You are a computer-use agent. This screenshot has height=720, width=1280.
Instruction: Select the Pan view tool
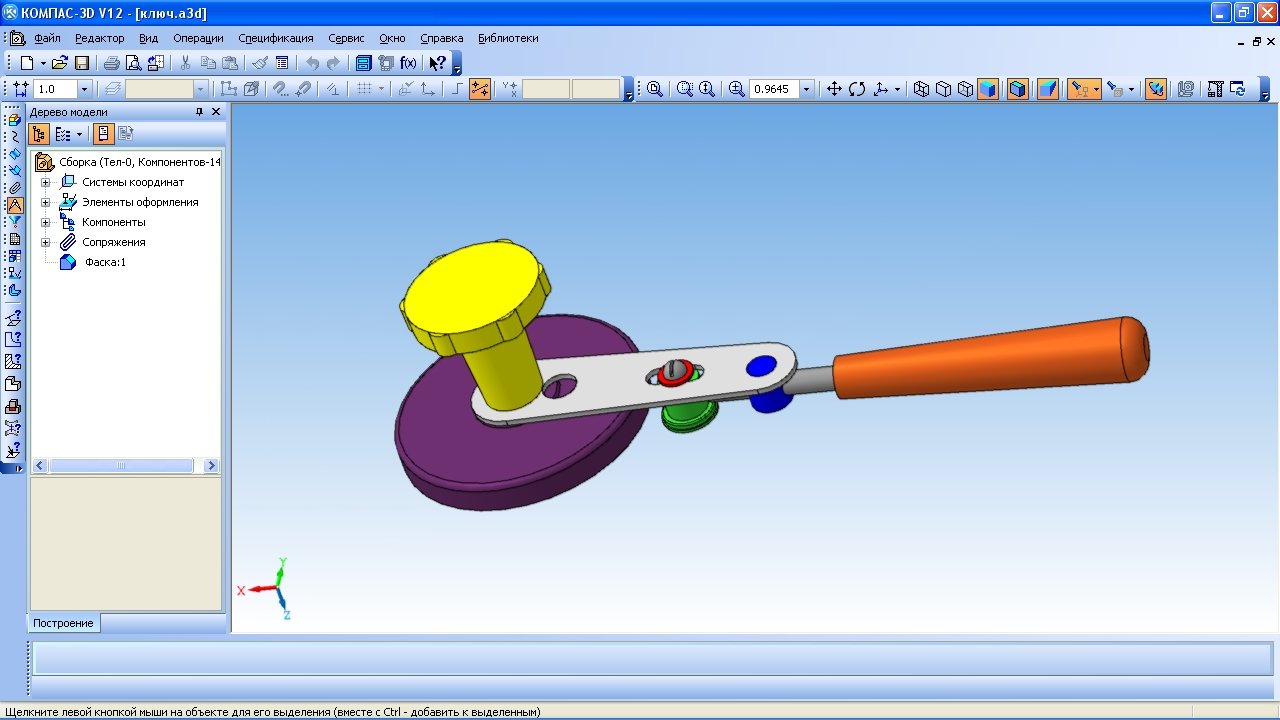834,89
